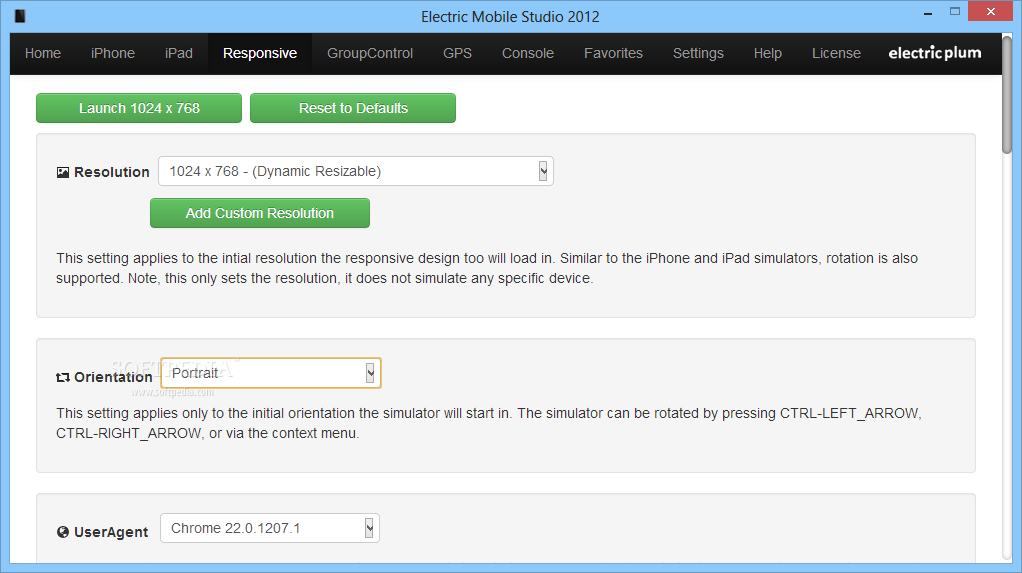Click the 'CTRL-RIGHT_ARROW, or via the context menu' text

[207, 433]
